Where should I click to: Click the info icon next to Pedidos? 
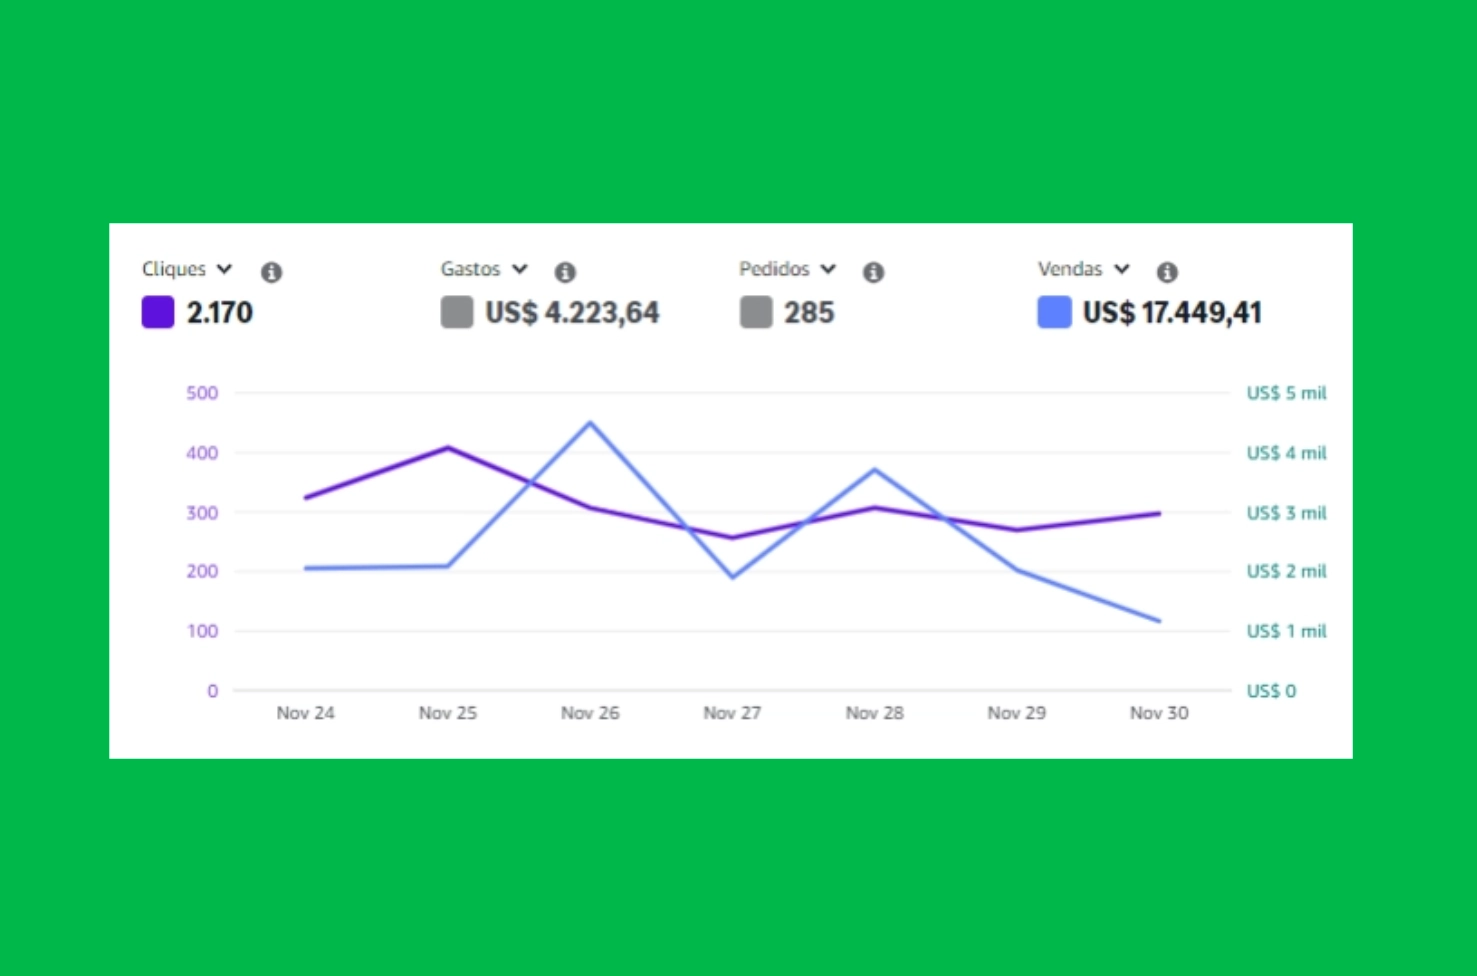coord(873,272)
